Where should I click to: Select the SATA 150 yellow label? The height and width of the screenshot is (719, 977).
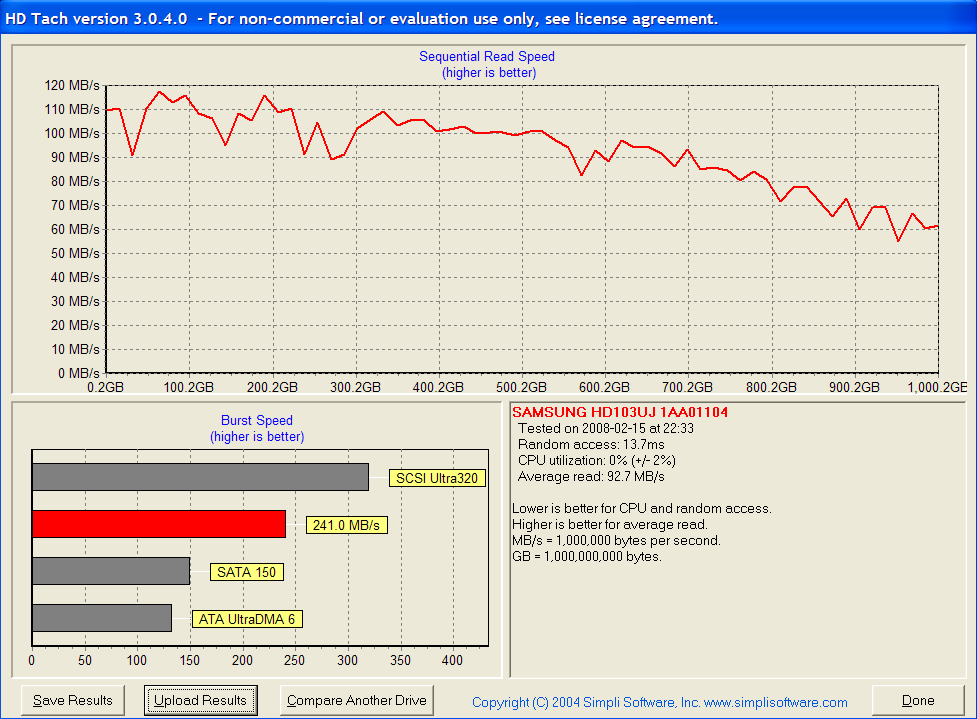[x=247, y=572]
